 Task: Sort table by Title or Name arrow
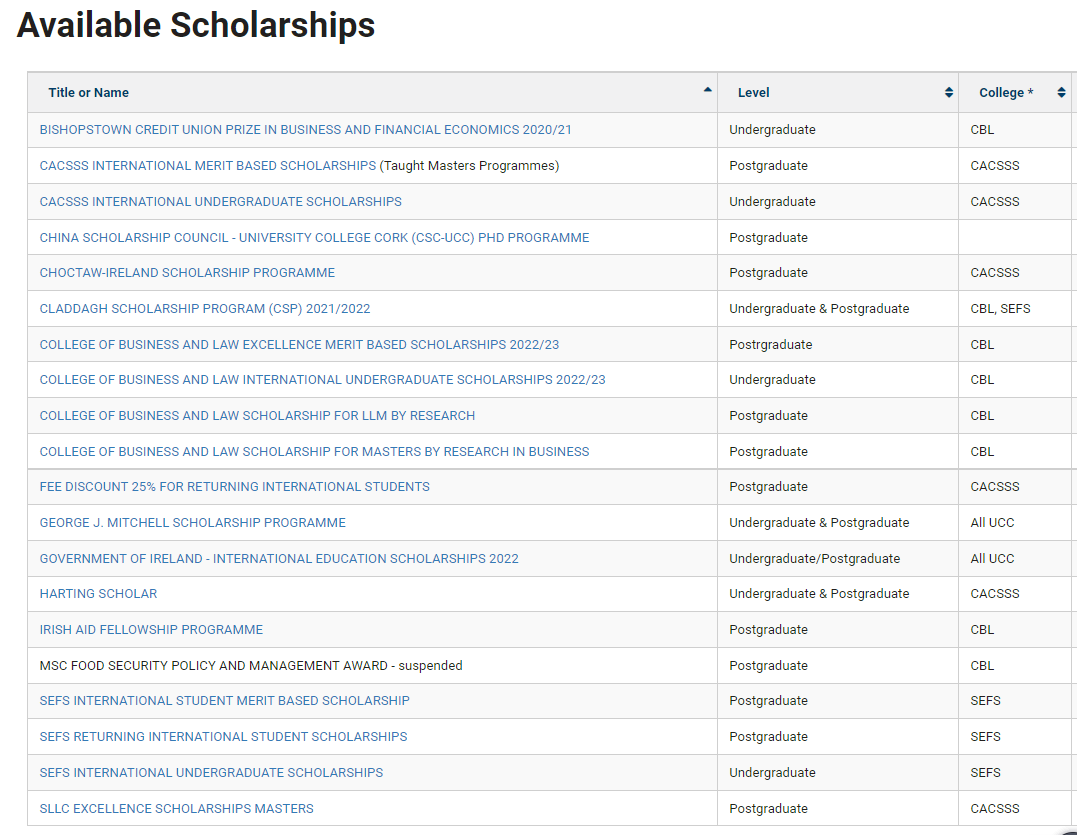[x=707, y=90]
